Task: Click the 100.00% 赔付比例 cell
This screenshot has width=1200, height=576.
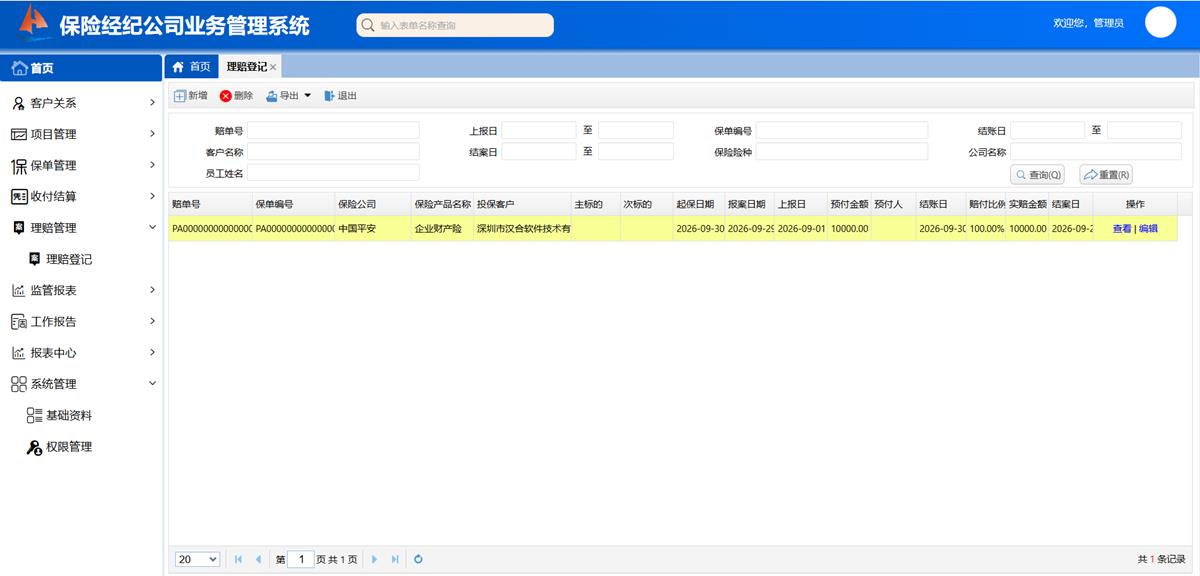Action: pyautogui.click(x=986, y=229)
